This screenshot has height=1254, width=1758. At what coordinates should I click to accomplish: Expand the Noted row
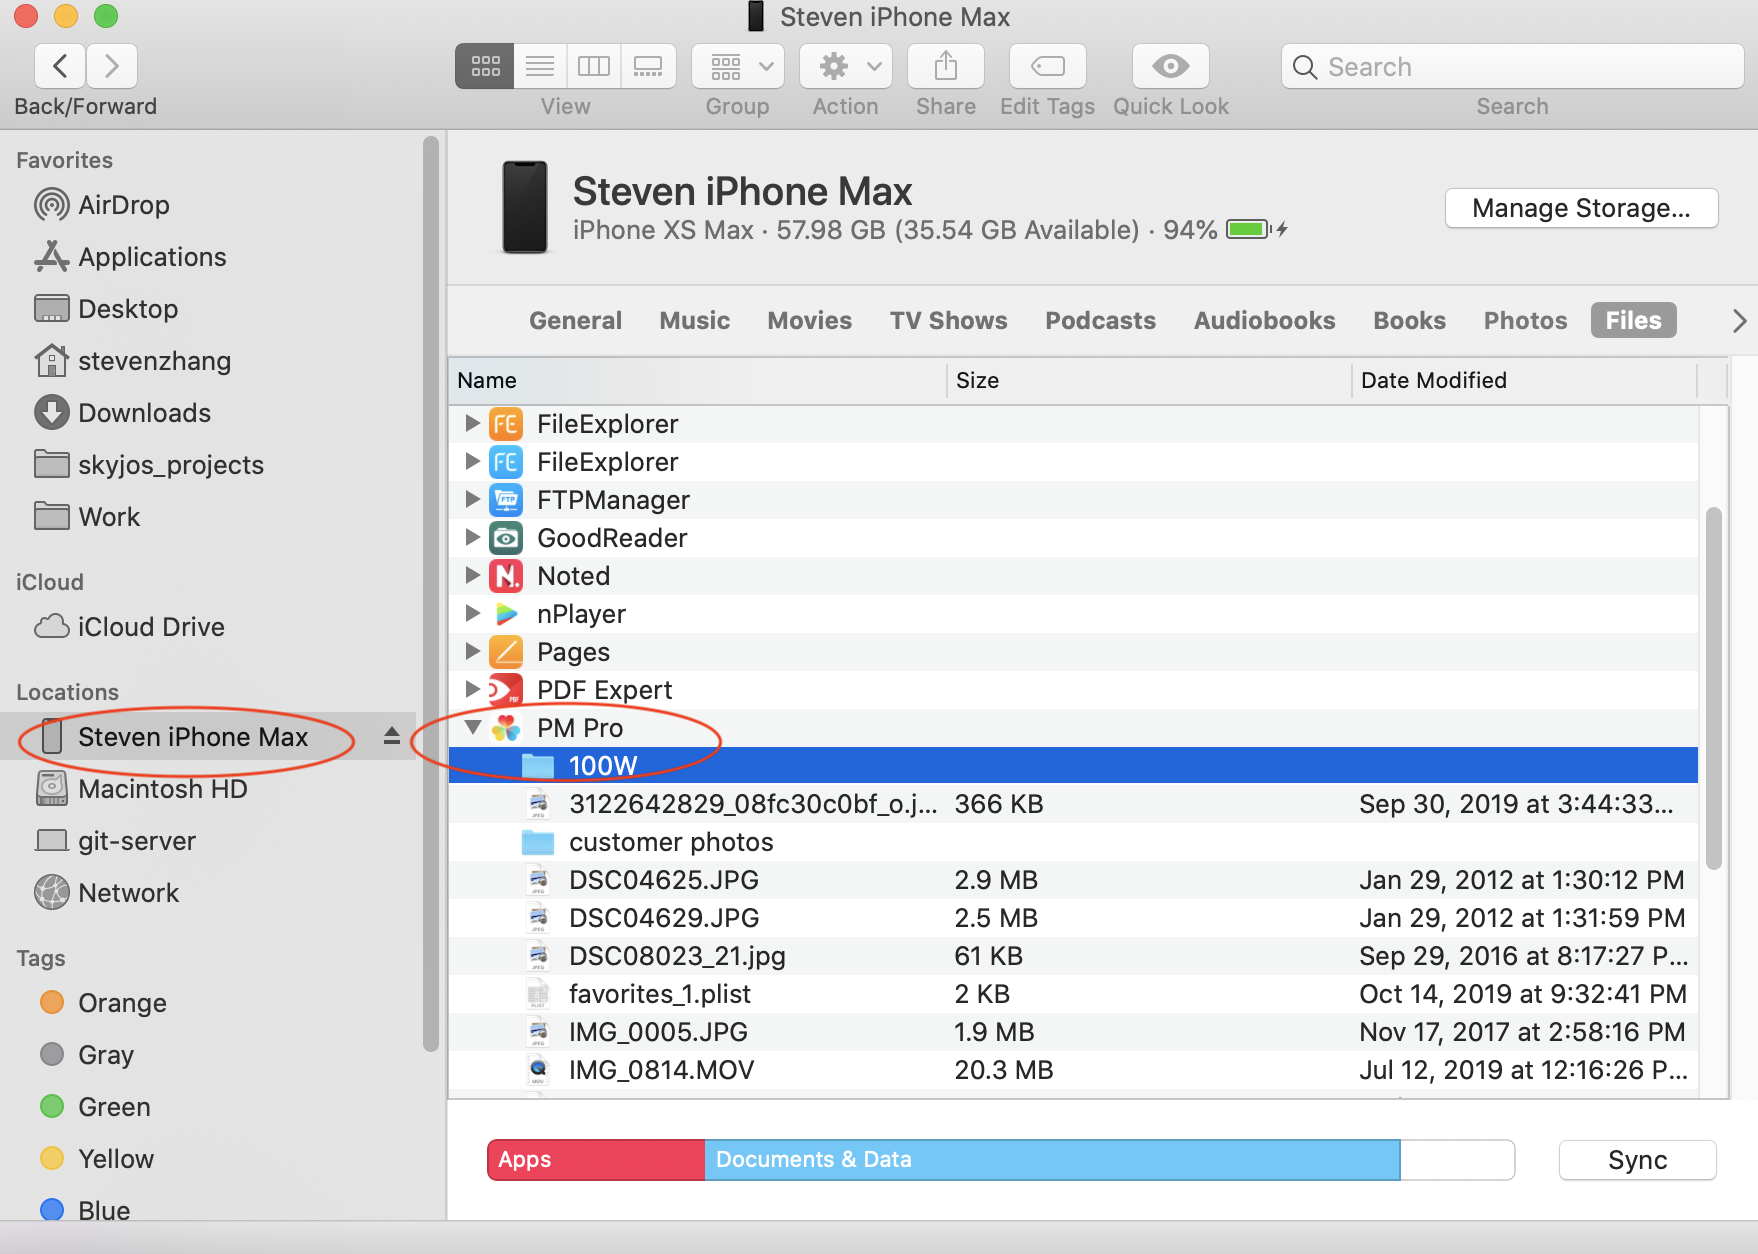point(472,575)
